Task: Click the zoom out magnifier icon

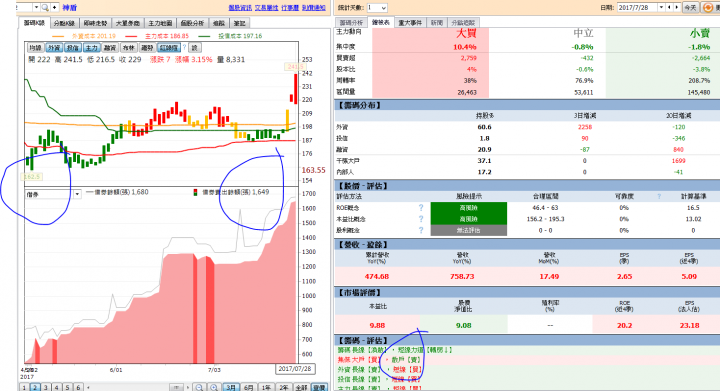Action: point(199,387)
